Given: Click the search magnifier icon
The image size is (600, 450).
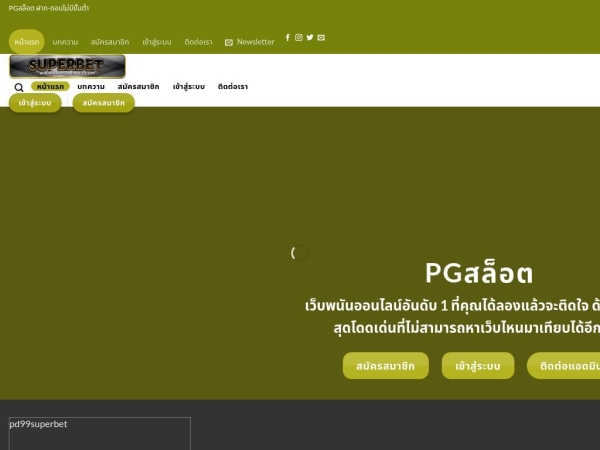Looking at the screenshot, I should pyautogui.click(x=19, y=88).
